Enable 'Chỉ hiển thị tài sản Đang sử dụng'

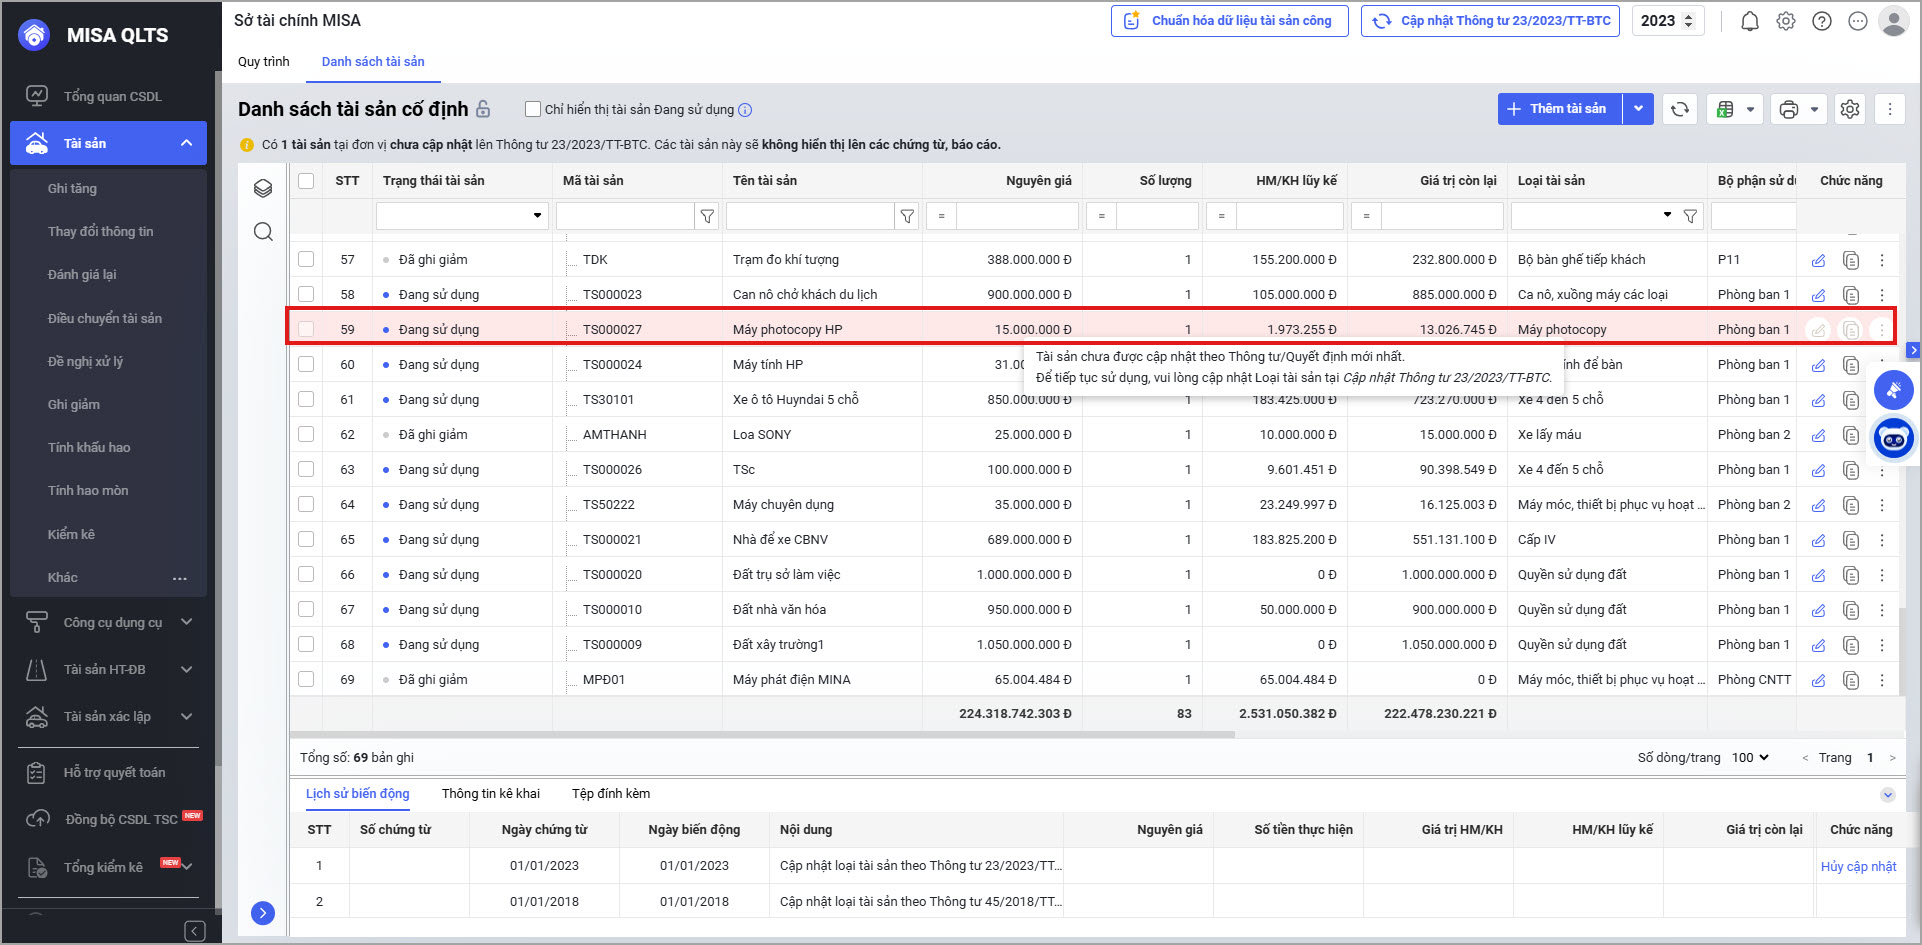click(533, 109)
